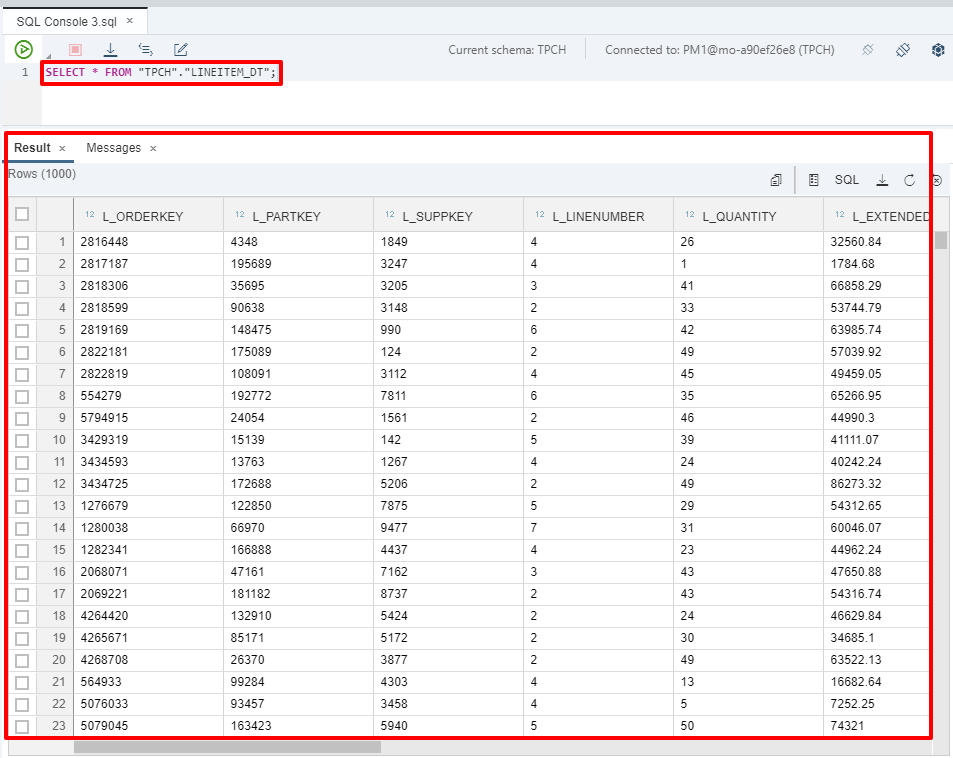Select extended price cell 86273.32

tap(876, 484)
